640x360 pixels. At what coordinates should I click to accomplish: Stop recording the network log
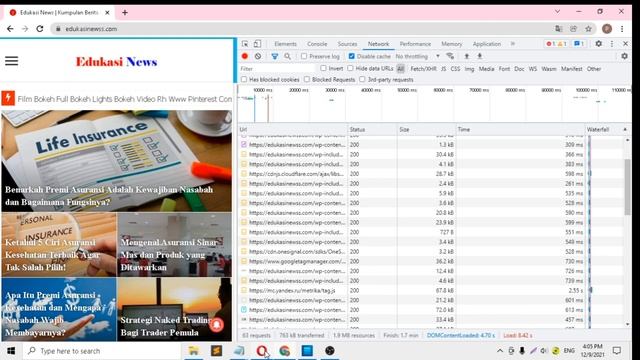244,56
